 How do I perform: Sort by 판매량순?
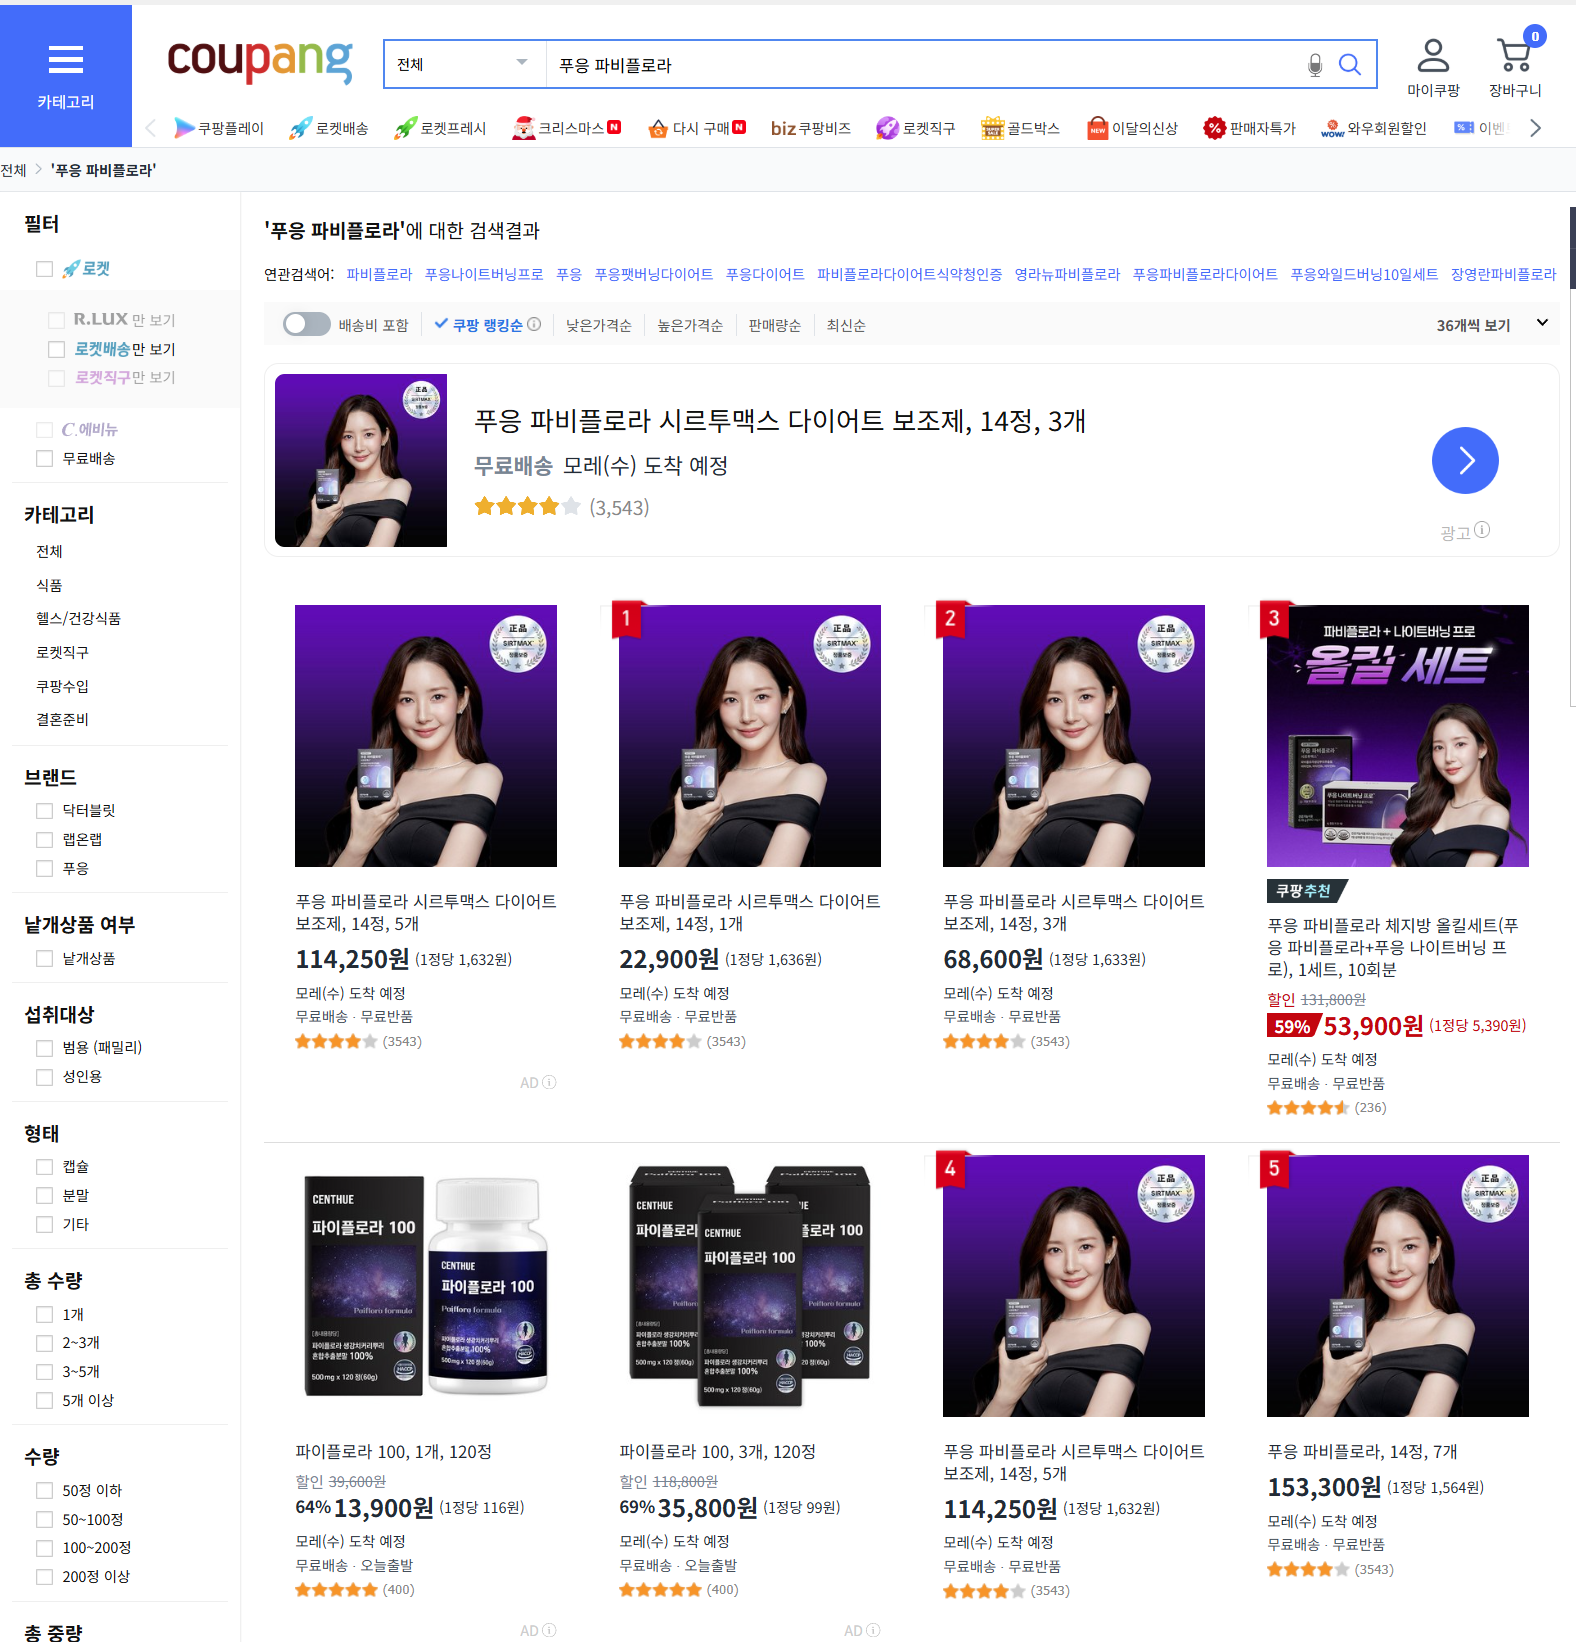(x=775, y=325)
